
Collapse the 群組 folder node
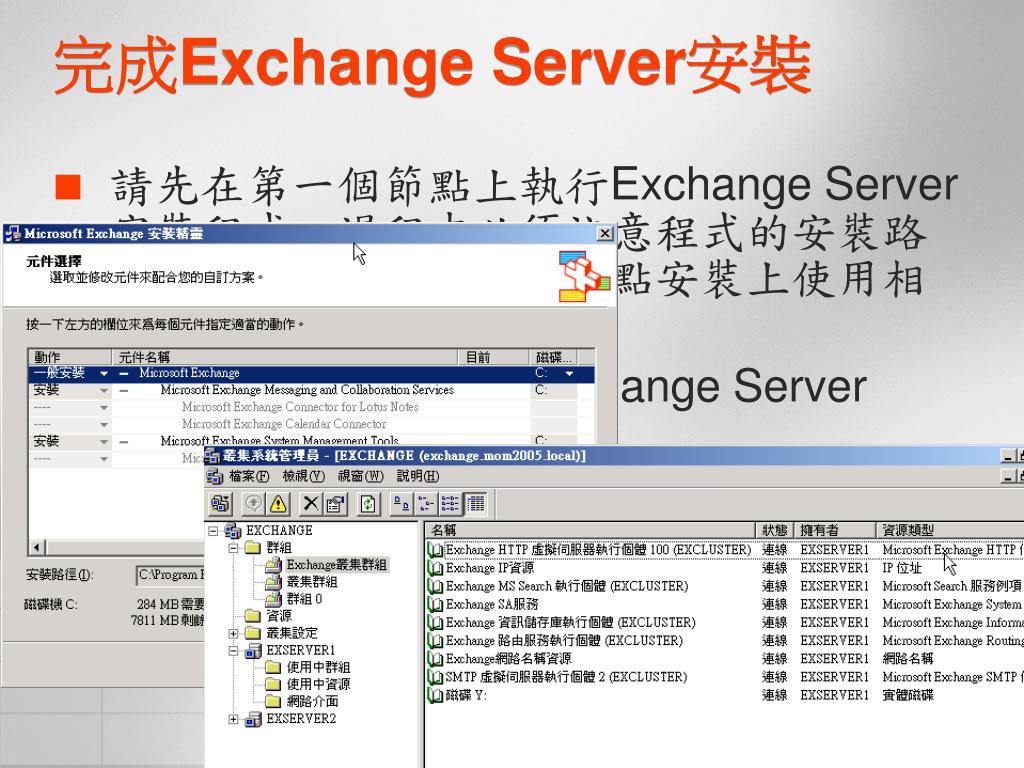click(x=233, y=548)
